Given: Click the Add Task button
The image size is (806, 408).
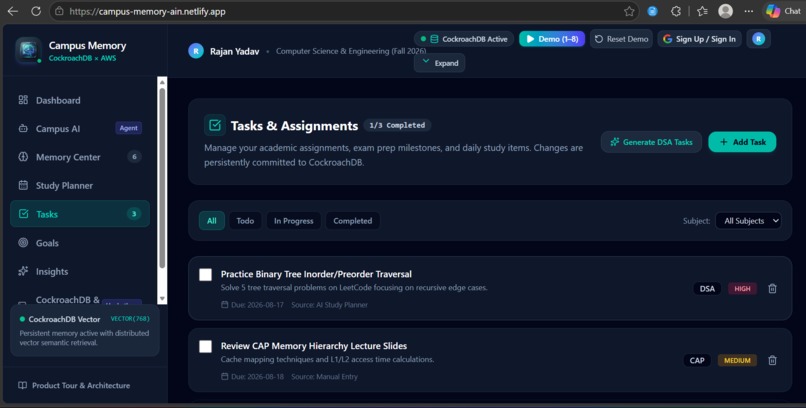Looking at the screenshot, I should [742, 142].
